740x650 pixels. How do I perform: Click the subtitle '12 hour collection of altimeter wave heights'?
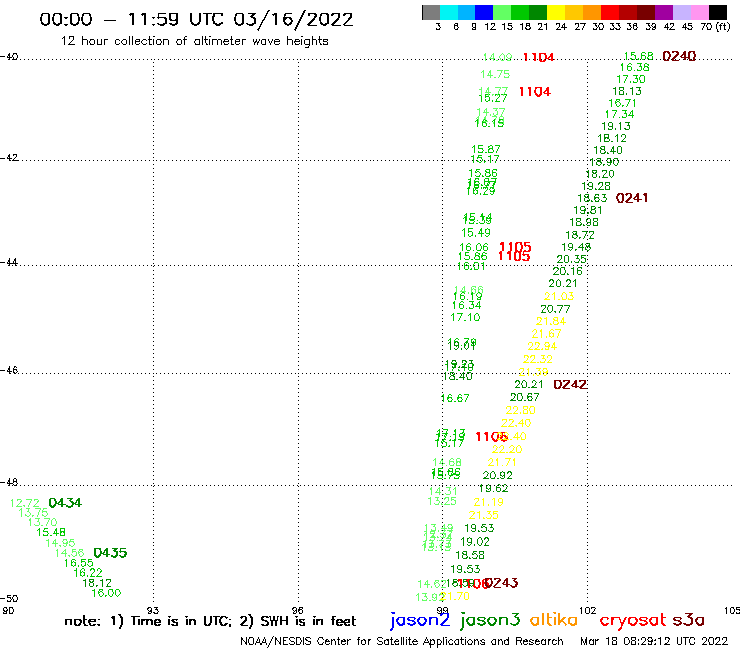(194, 41)
